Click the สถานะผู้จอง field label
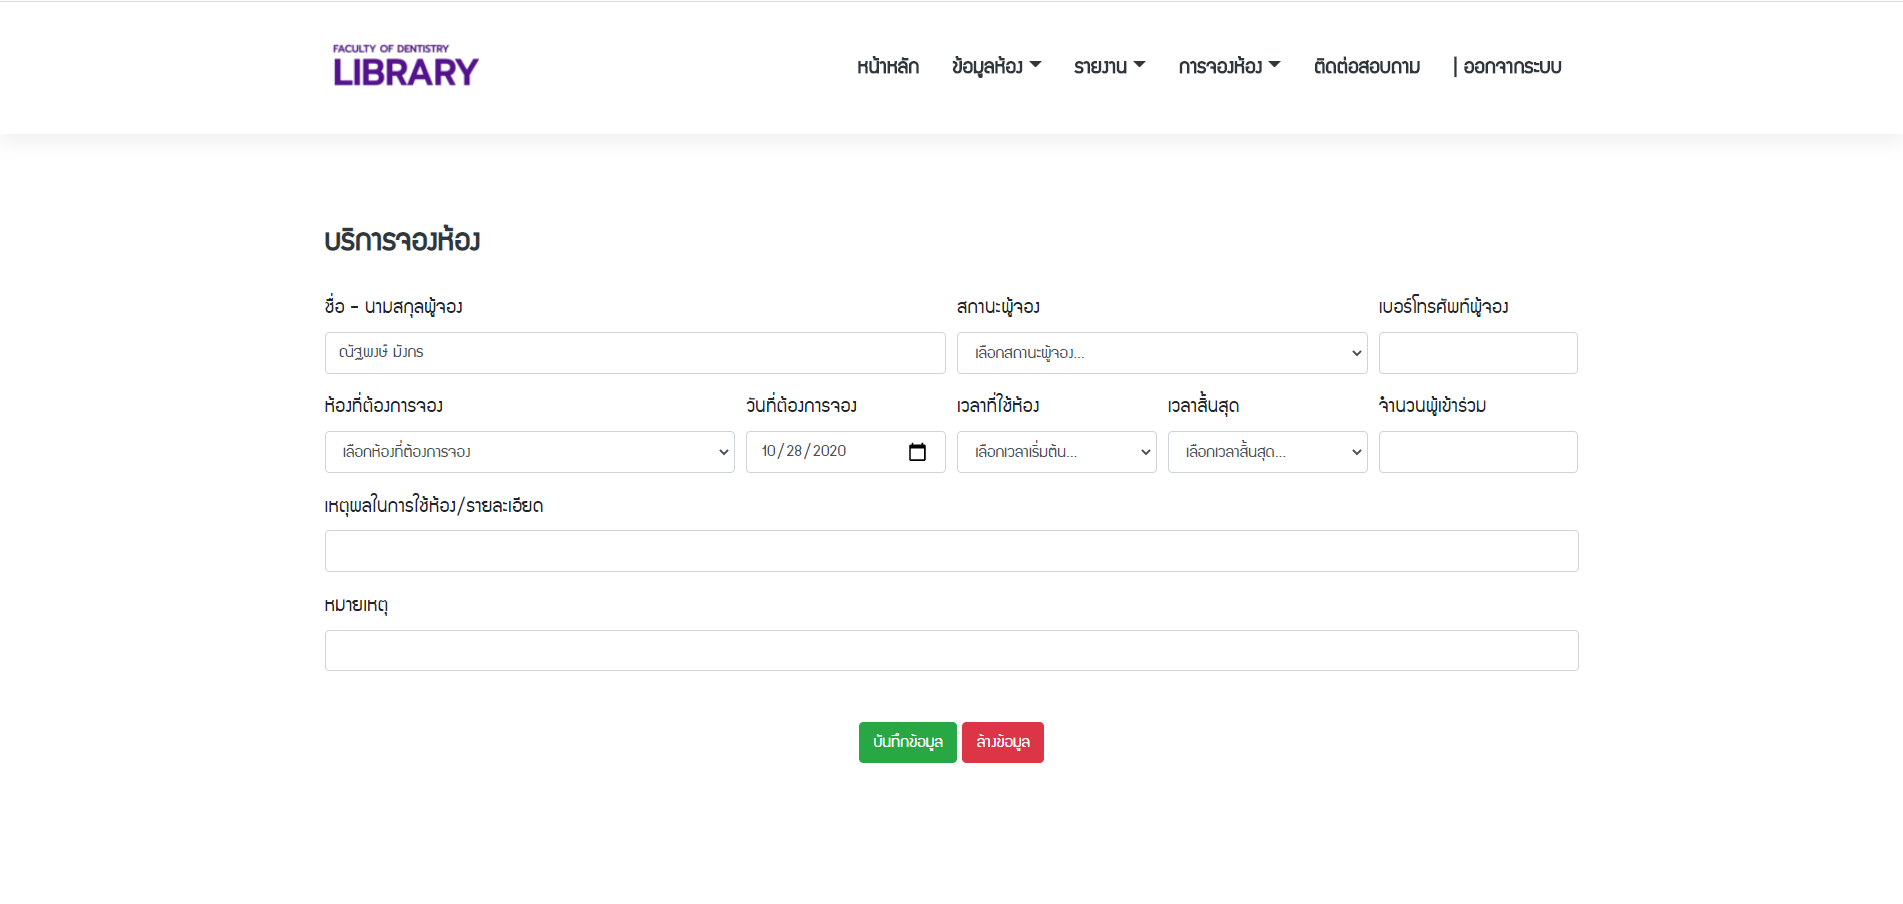Viewport: 1903px width, 904px height. click(998, 306)
